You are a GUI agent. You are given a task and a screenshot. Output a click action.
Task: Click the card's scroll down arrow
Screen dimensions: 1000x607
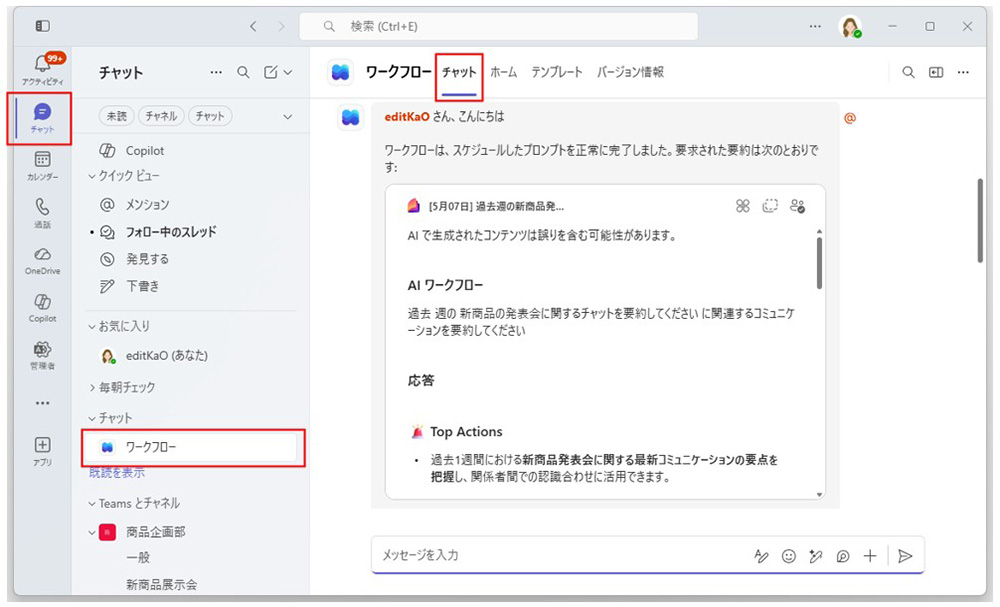coord(820,495)
